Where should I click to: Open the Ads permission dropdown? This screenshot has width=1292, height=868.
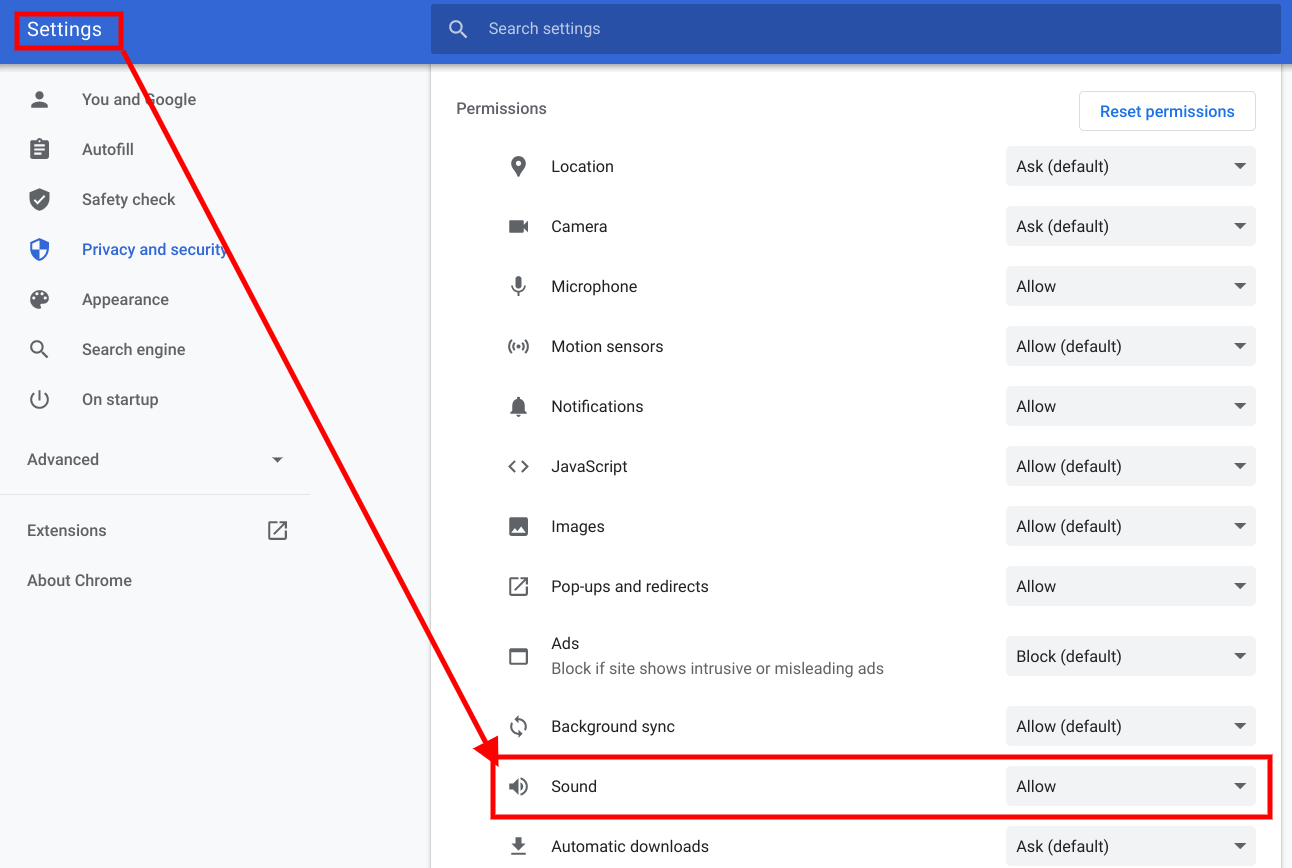tap(1130, 656)
